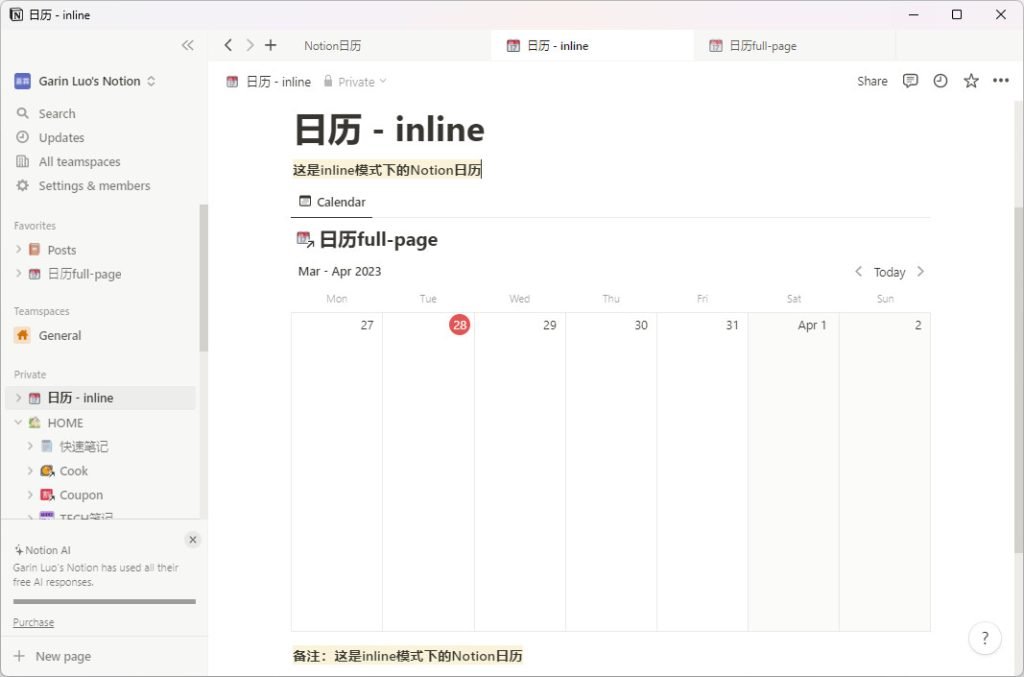Favorite this page with the star icon

click(x=971, y=81)
